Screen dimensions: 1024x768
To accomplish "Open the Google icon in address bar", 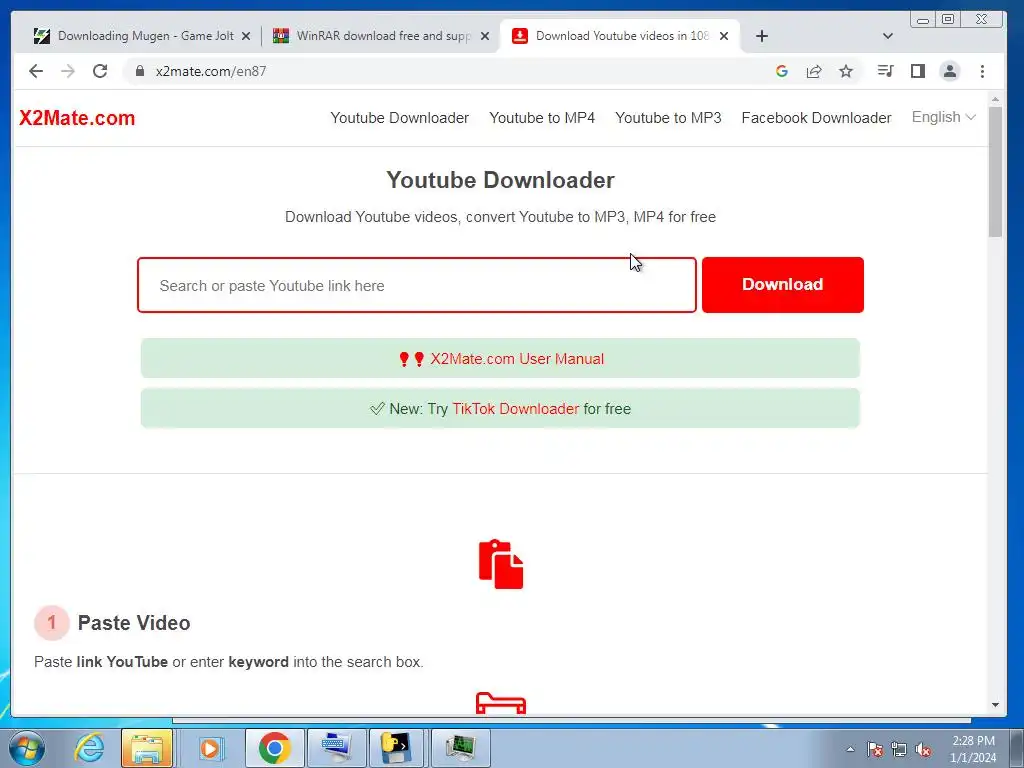I will click(782, 71).
